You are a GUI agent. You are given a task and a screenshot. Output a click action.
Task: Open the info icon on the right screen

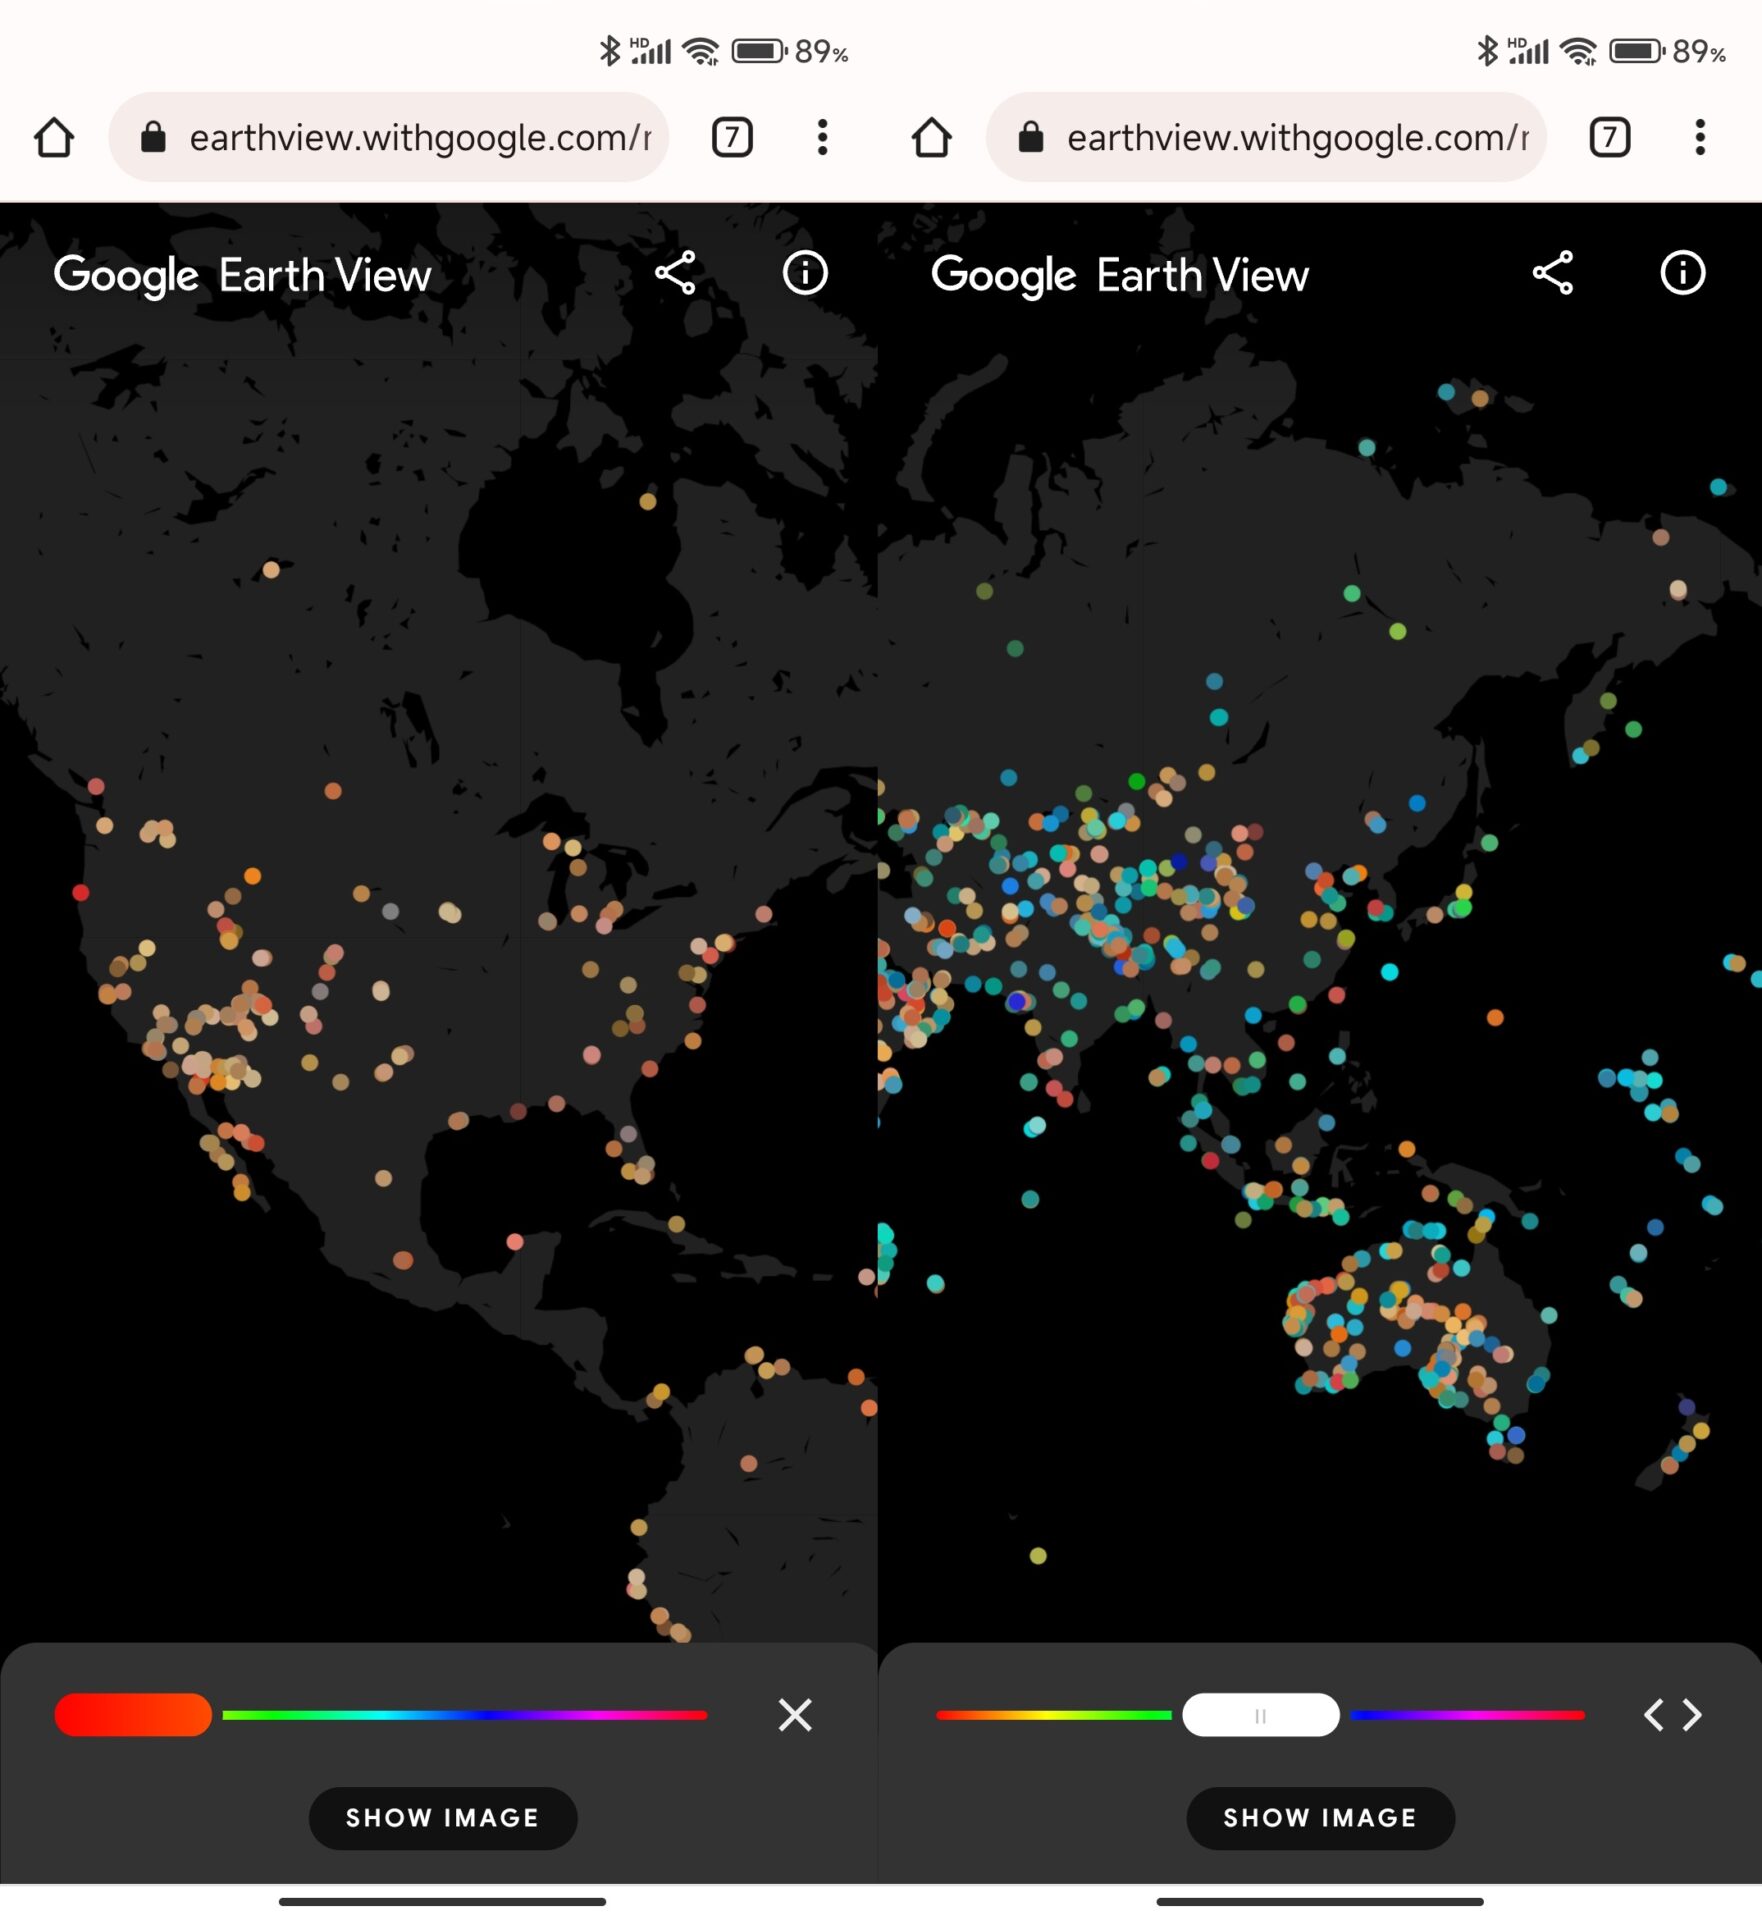click(x=1682, y=273)
